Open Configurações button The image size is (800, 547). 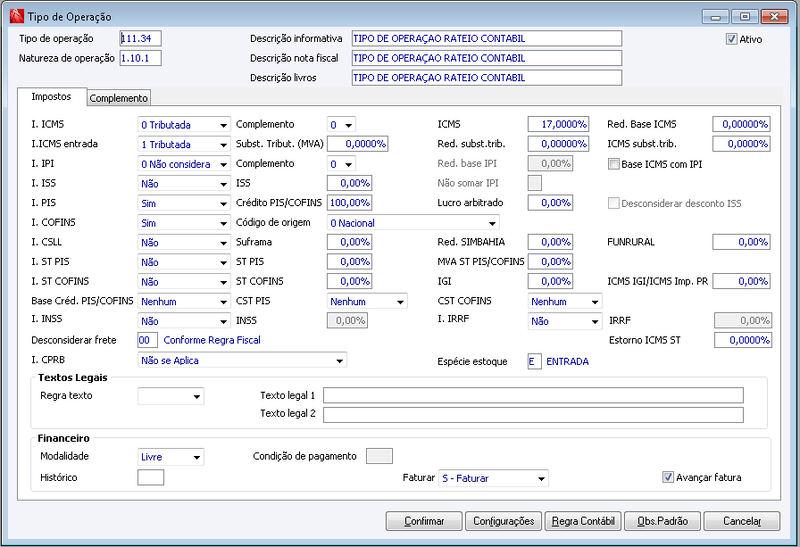[504, 521]
